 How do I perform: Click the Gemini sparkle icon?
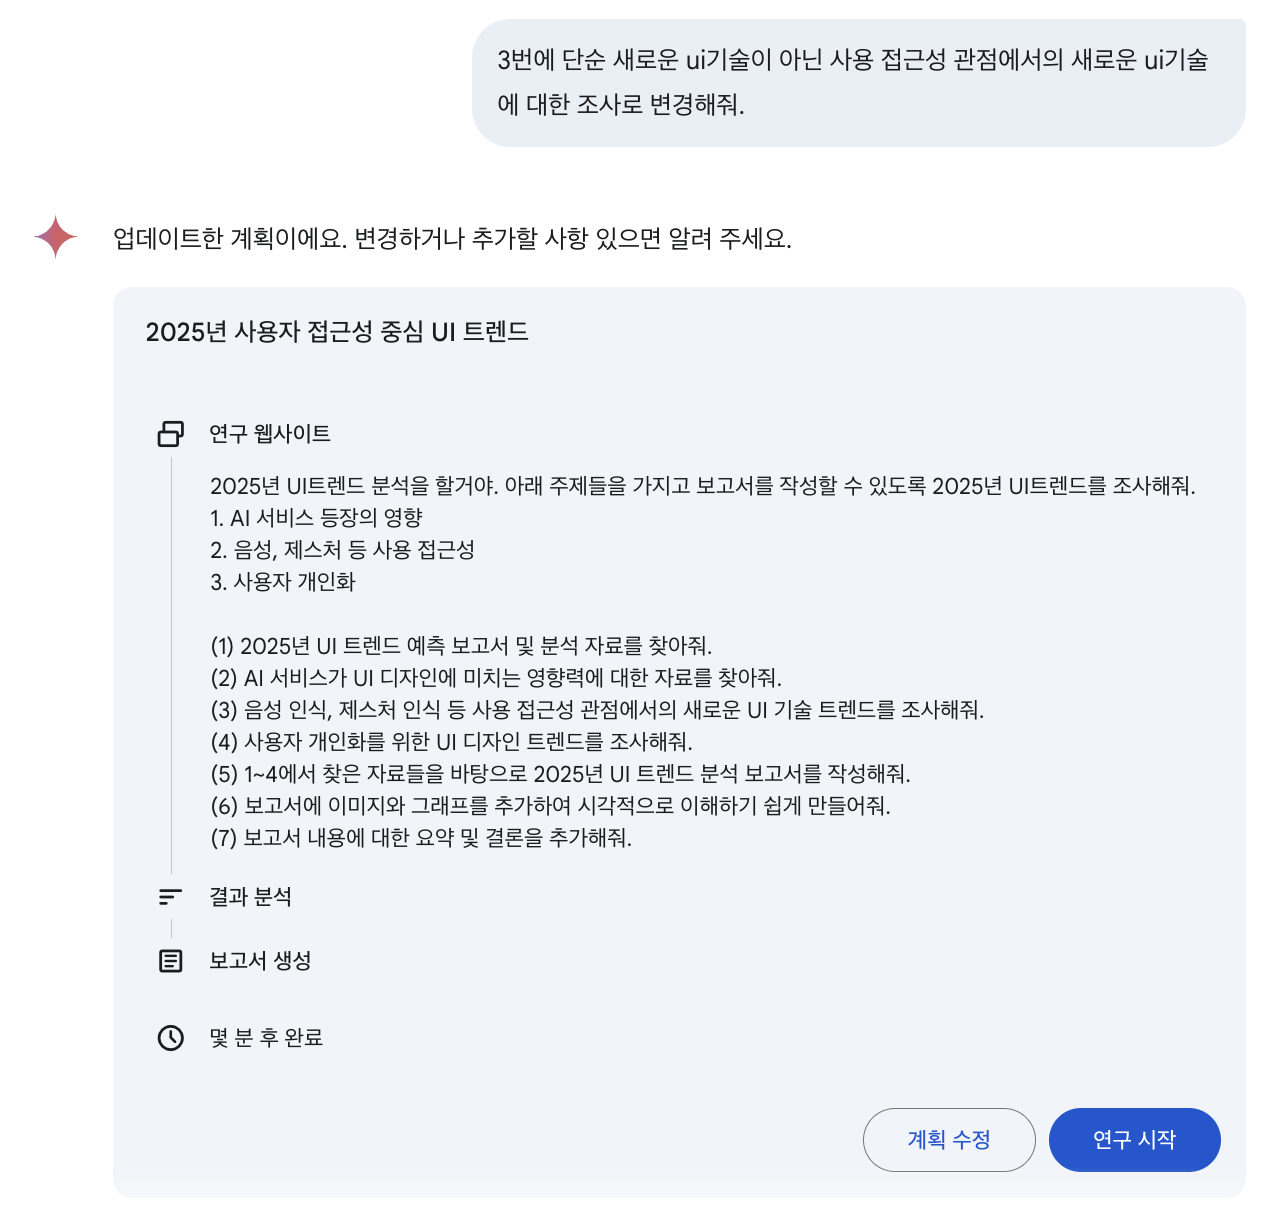[x=55, y=237]
